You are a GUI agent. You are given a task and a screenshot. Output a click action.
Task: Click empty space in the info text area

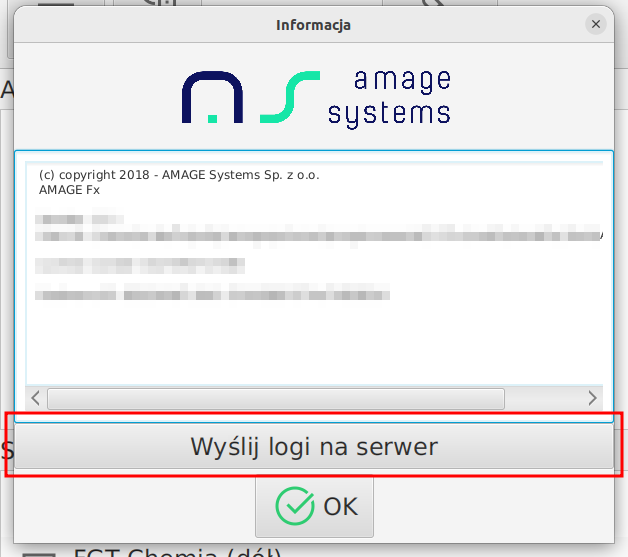[313, 340]
